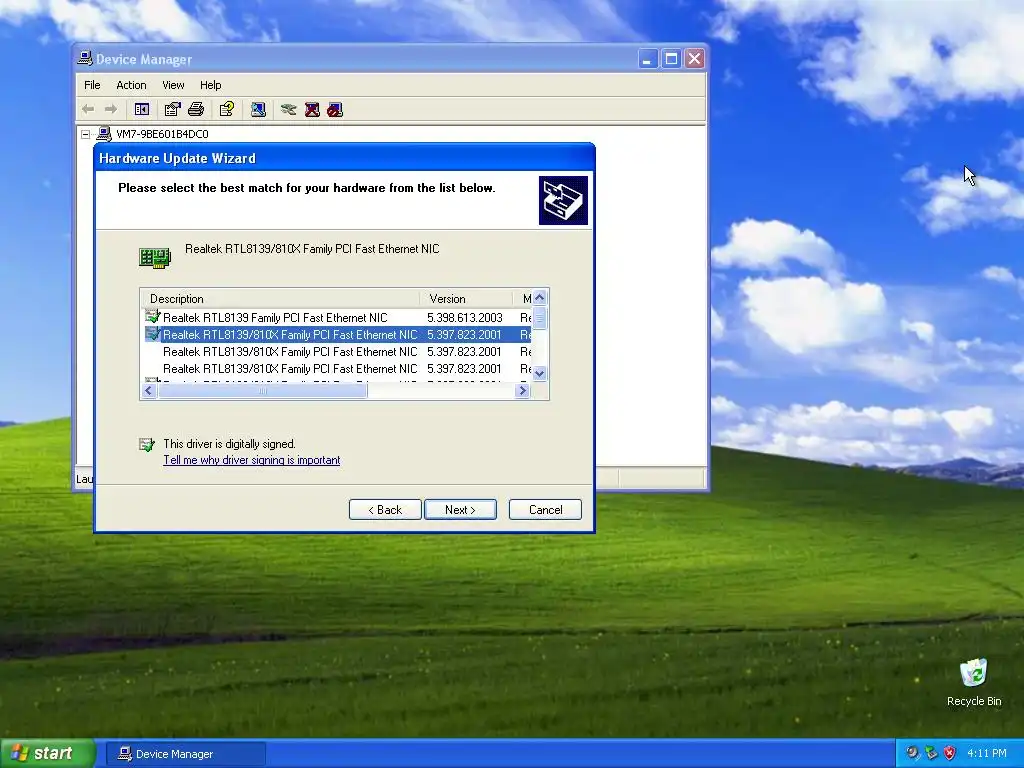The image size is (1024, 768).
Task: Click the Help icon with yellow question mark
Action: coord(227,110)
